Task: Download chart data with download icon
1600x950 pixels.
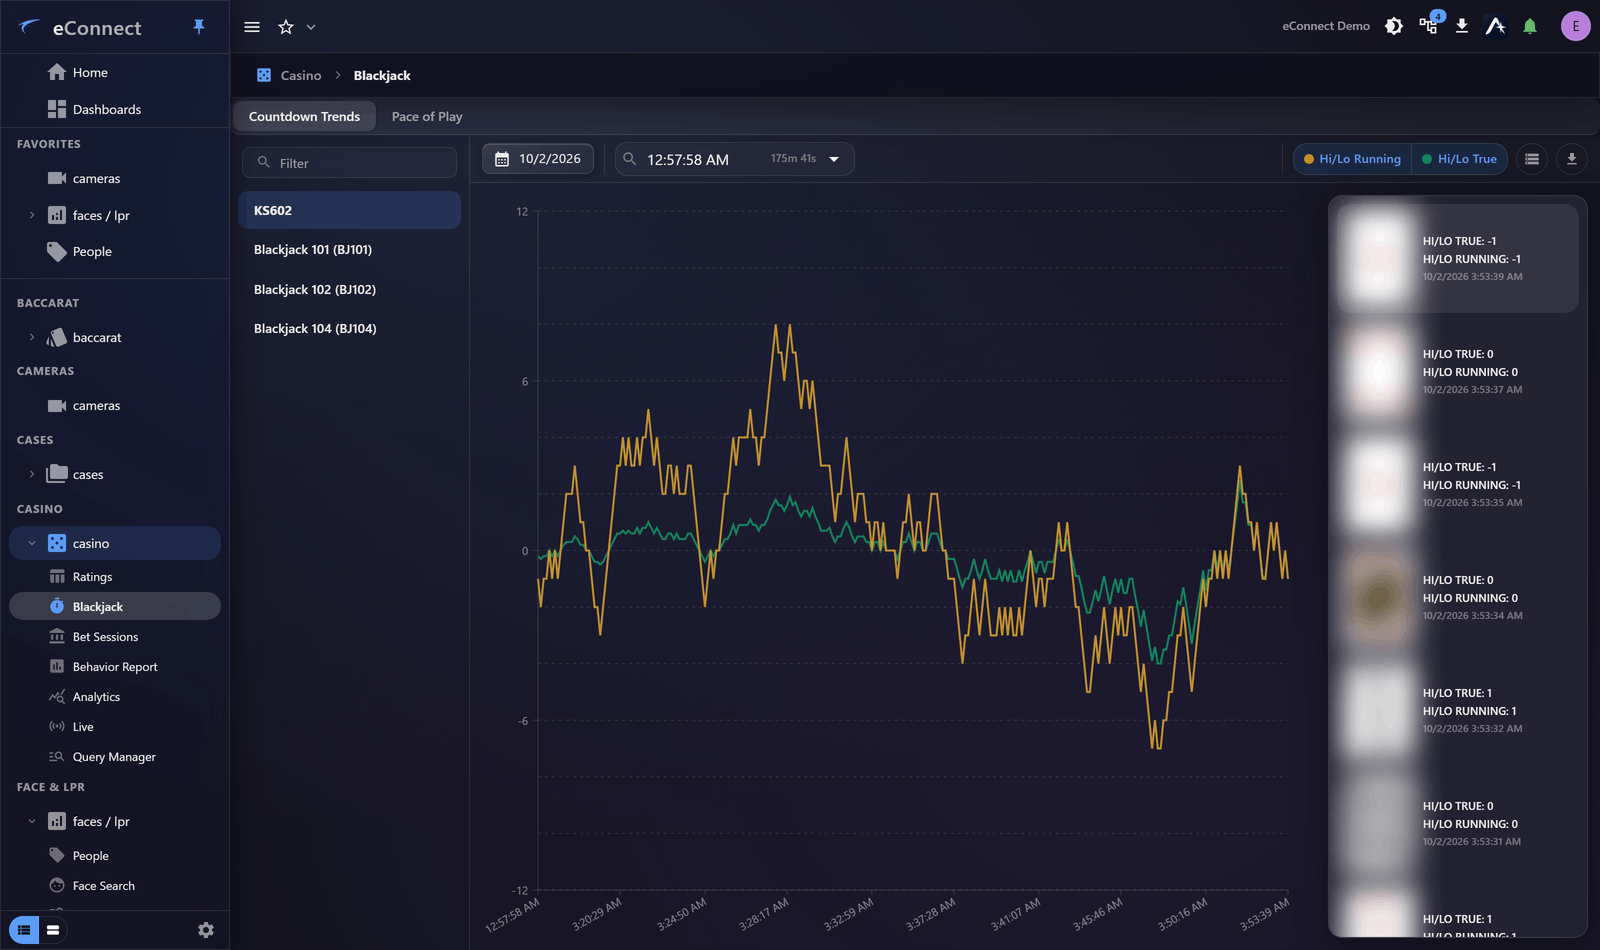Action: point(1572,159)
